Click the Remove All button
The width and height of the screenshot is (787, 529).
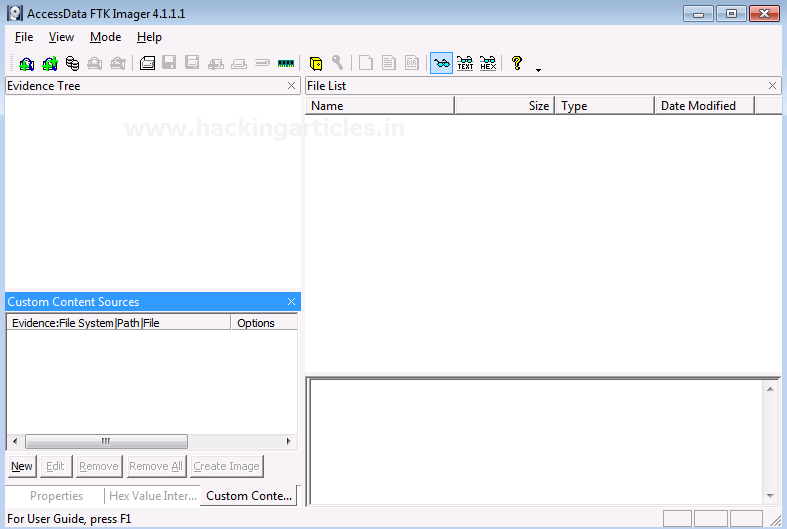click(x=156, y=466)
